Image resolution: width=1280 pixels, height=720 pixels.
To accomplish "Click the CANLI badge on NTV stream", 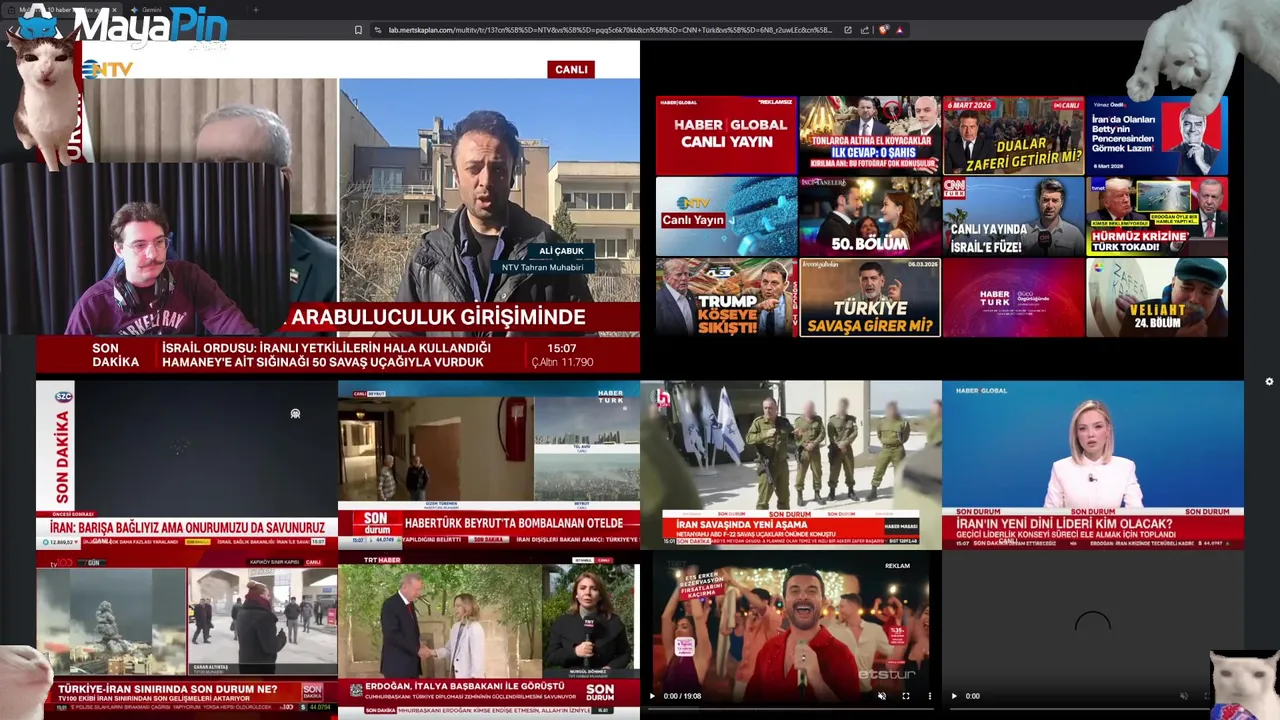I will coord(571,69).
